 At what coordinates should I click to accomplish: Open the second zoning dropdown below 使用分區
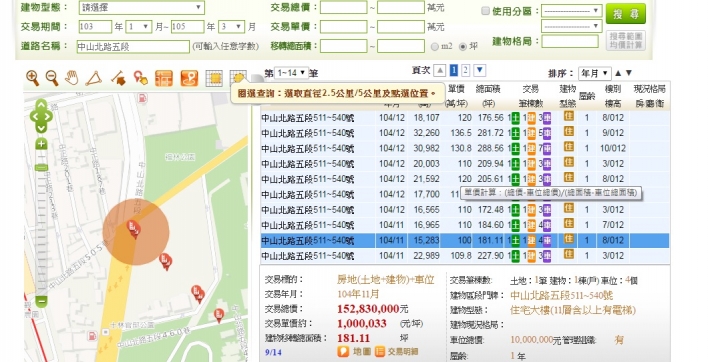point(571,26)
